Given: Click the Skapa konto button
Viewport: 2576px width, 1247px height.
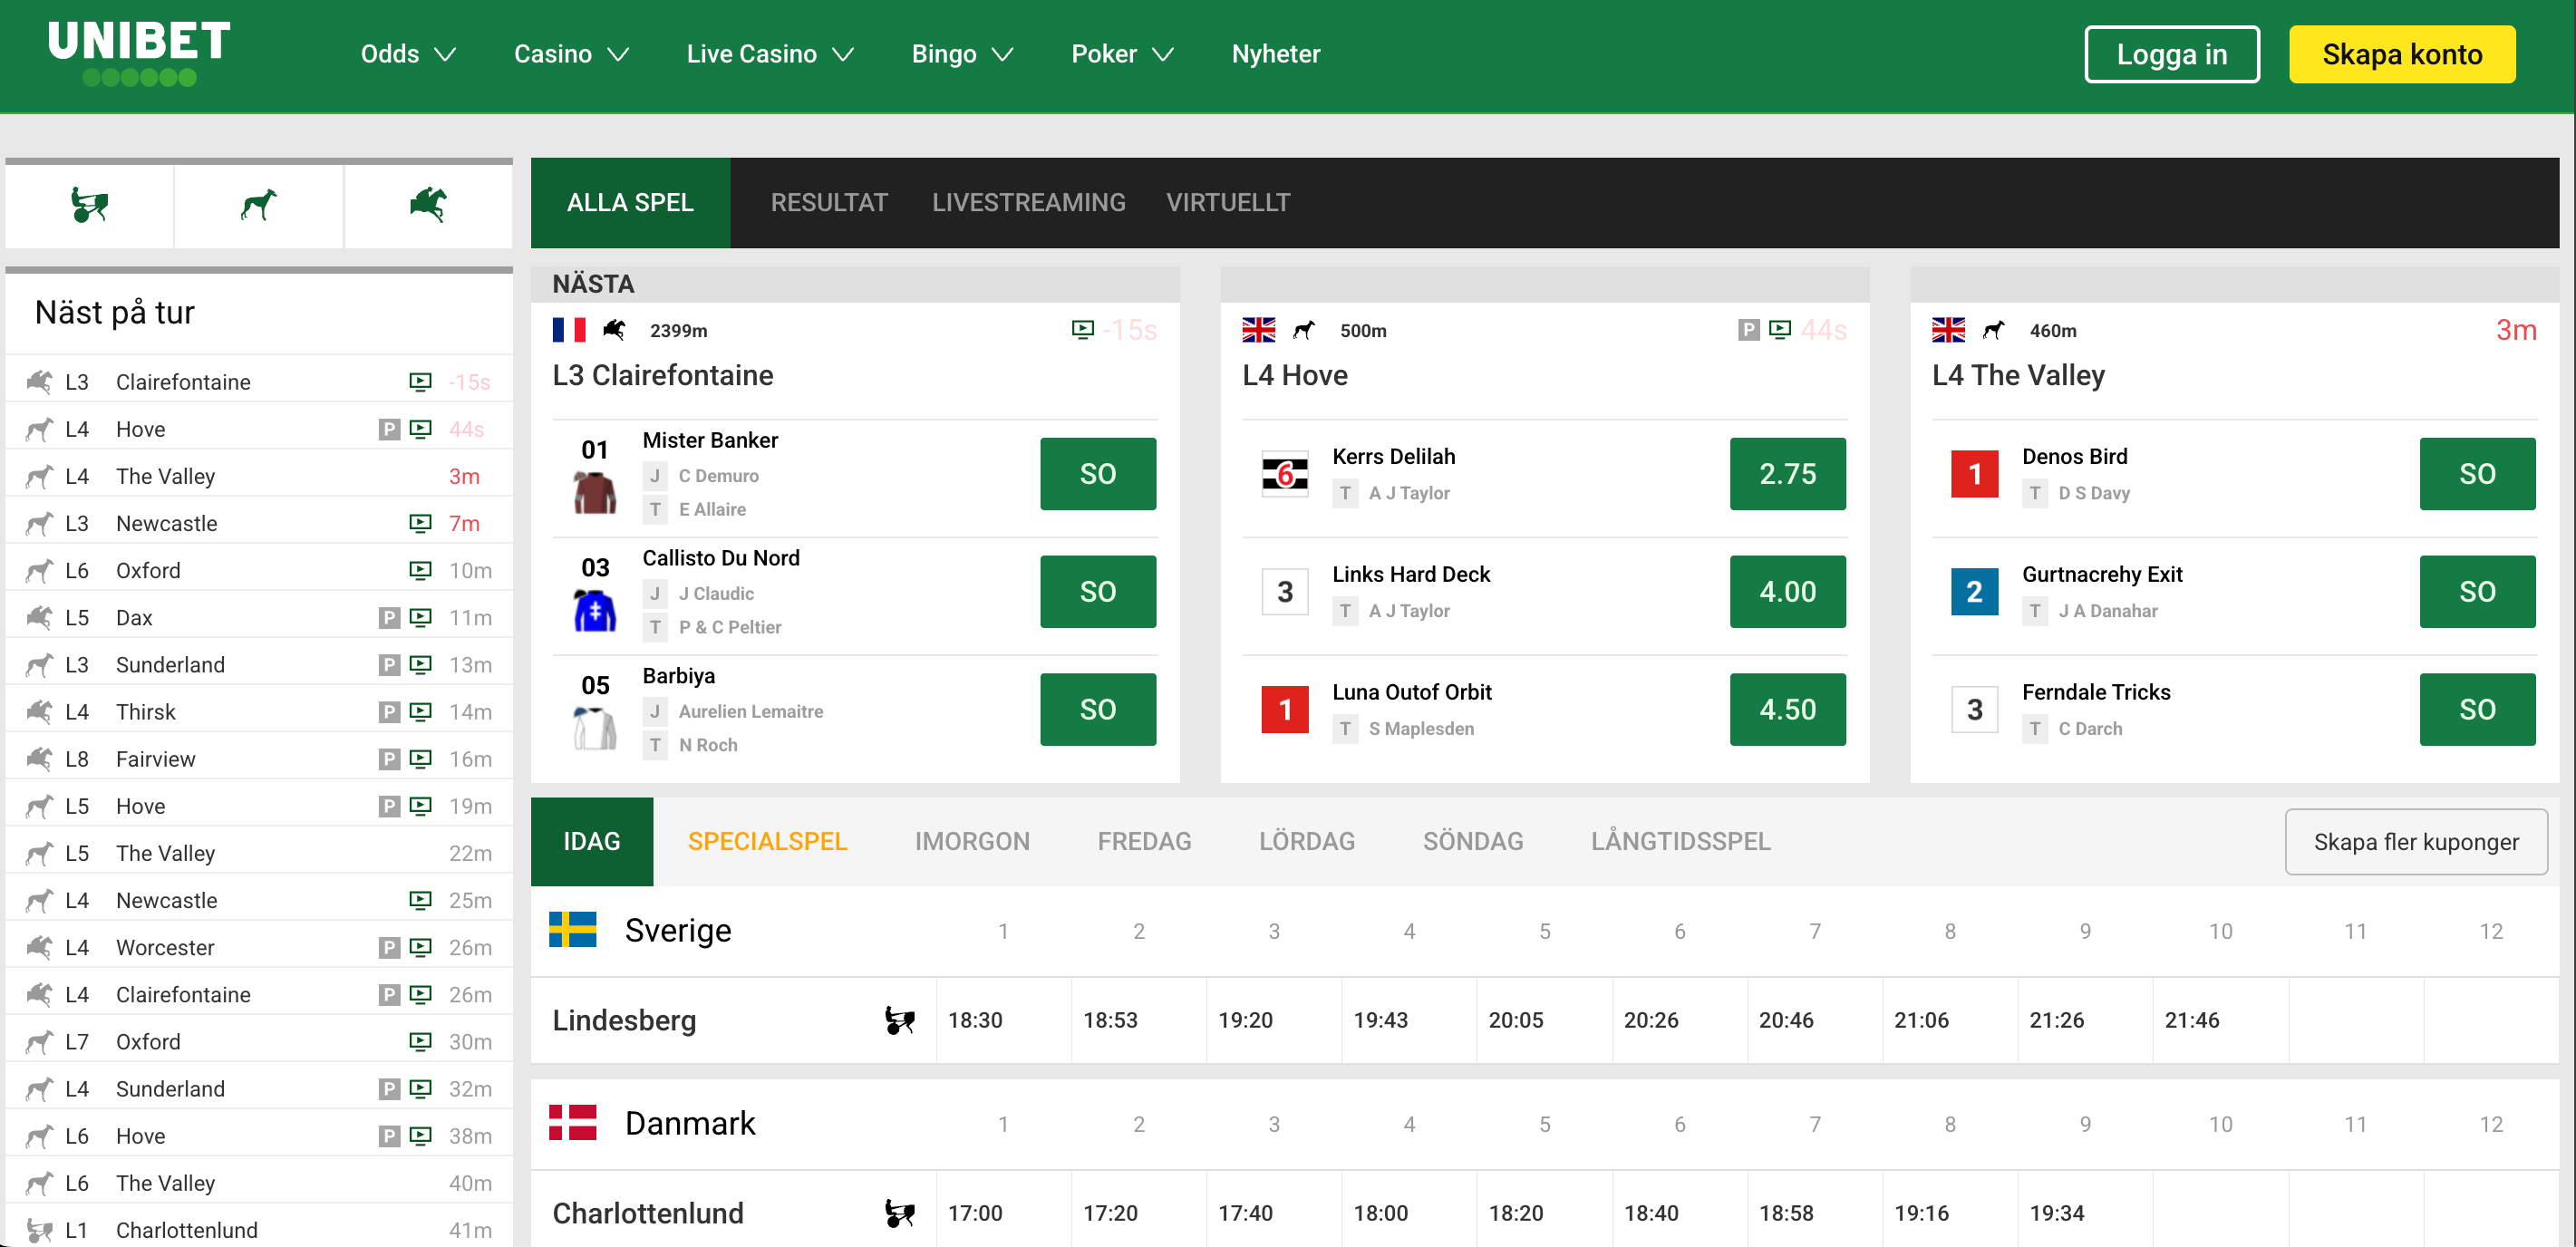Looking at the screenshot, I should tap(2402, 54).
